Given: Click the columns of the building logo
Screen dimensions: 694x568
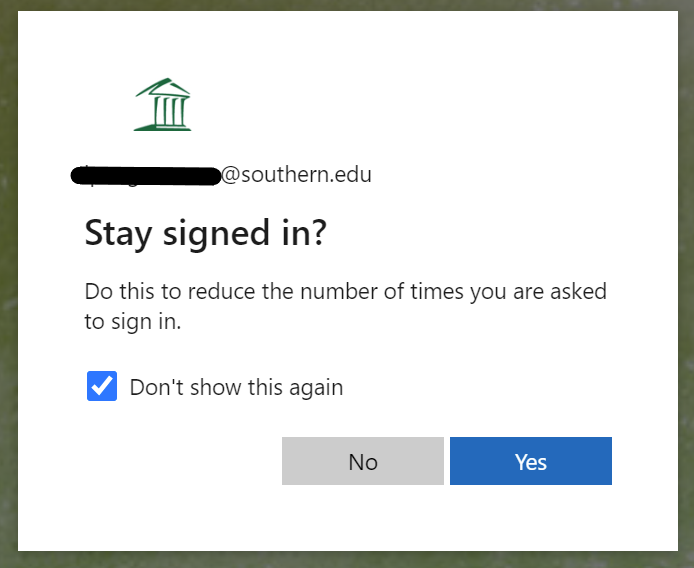Looking at the screenshot, I should point(167,109).
